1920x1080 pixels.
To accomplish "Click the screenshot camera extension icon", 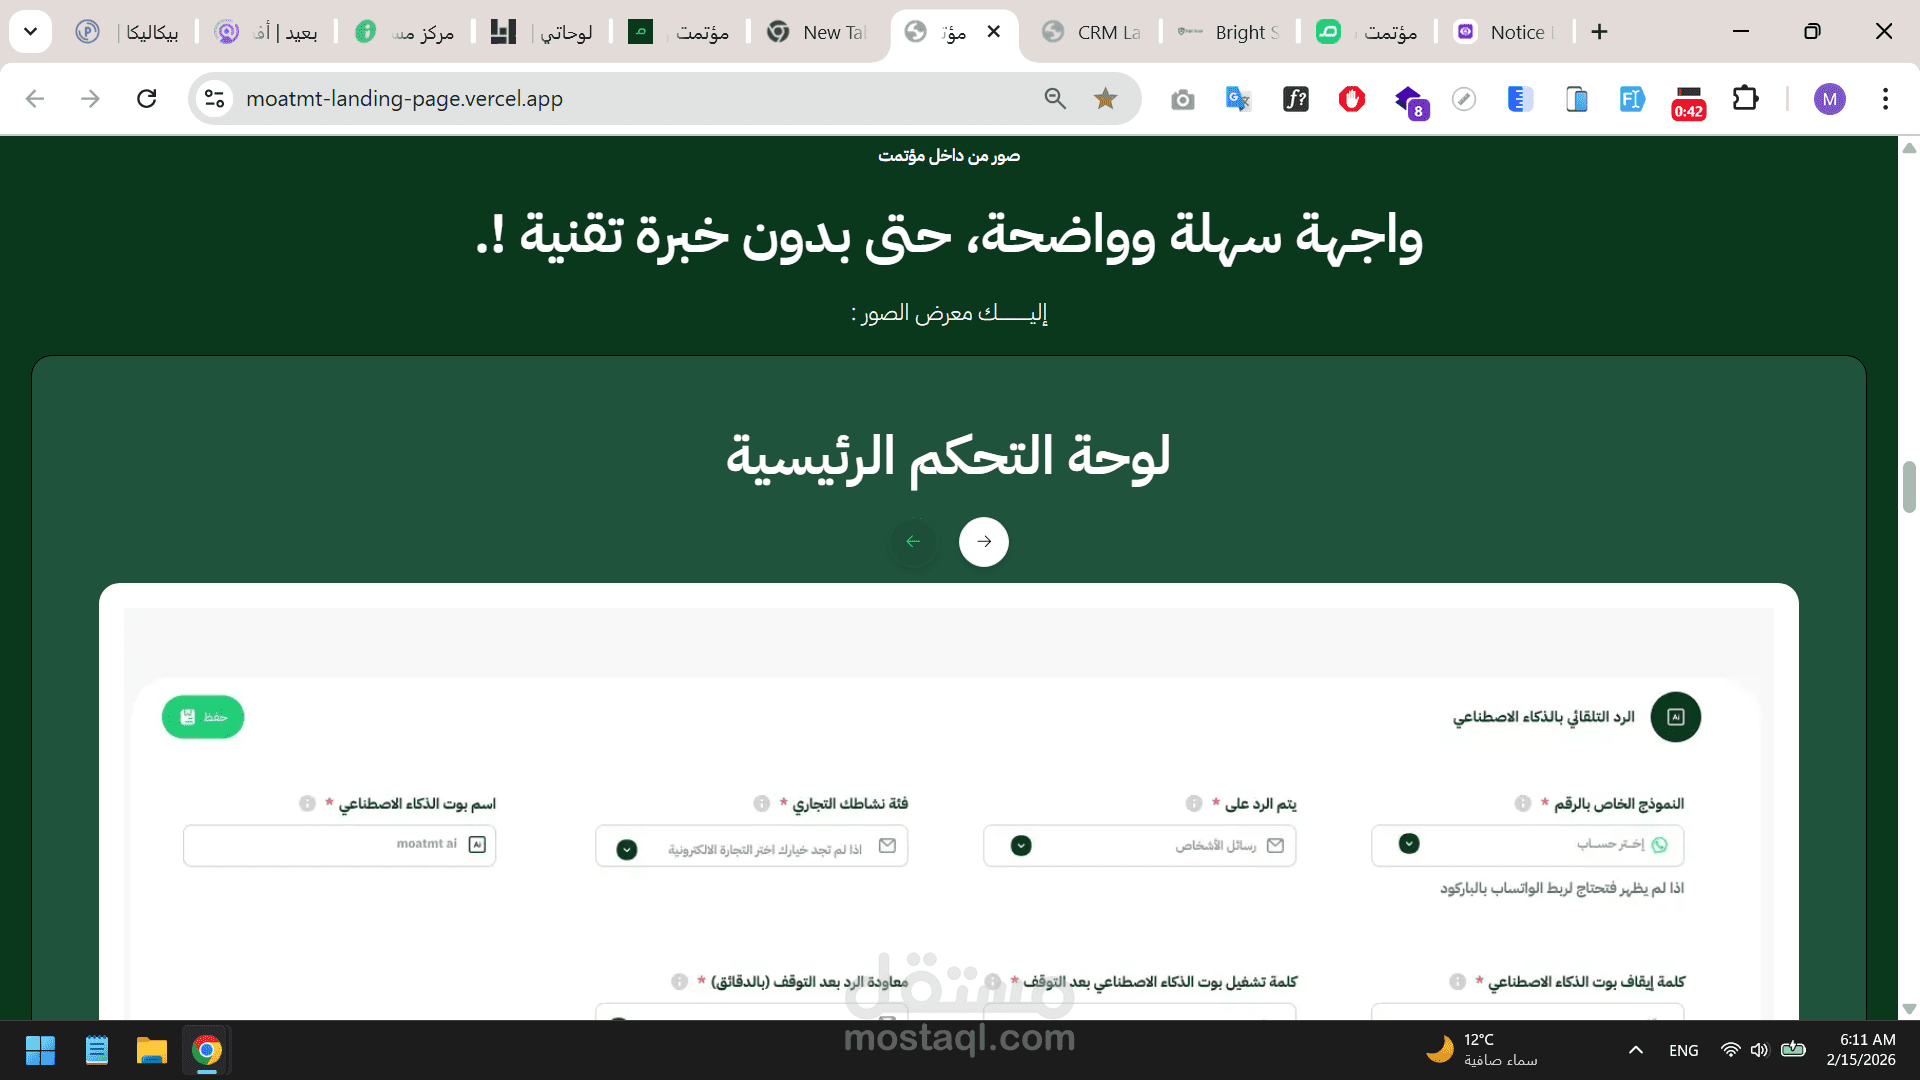I will tap(1182, 99).
